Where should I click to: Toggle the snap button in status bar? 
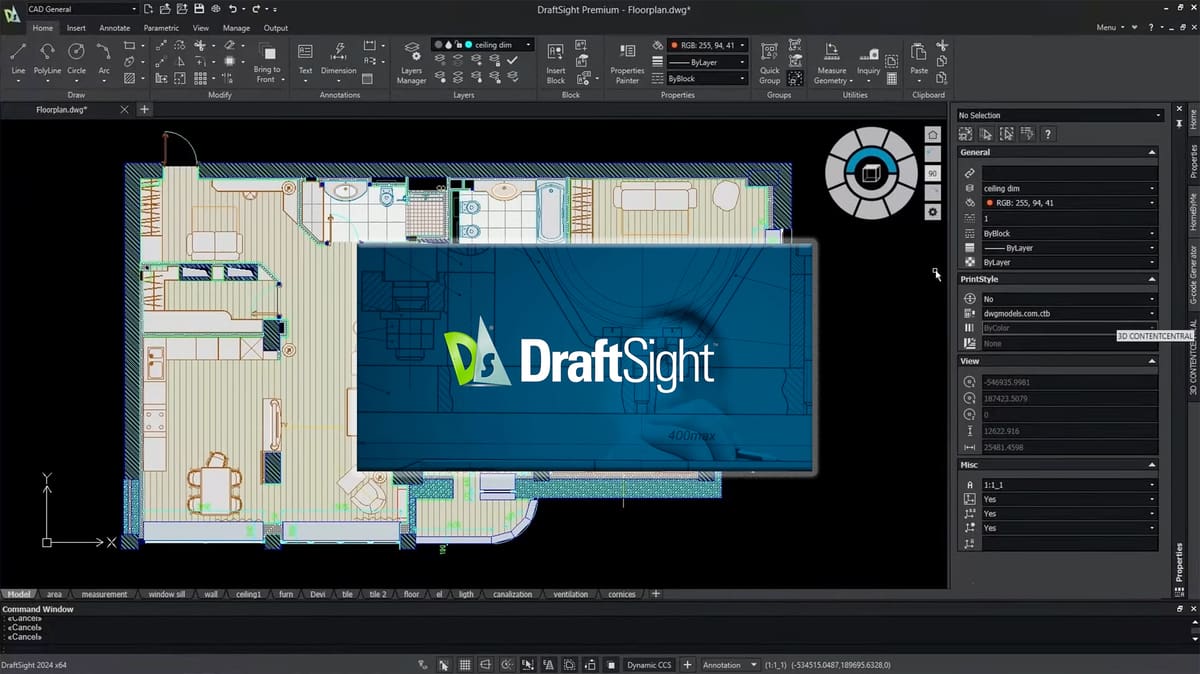(x=442, y=665)
